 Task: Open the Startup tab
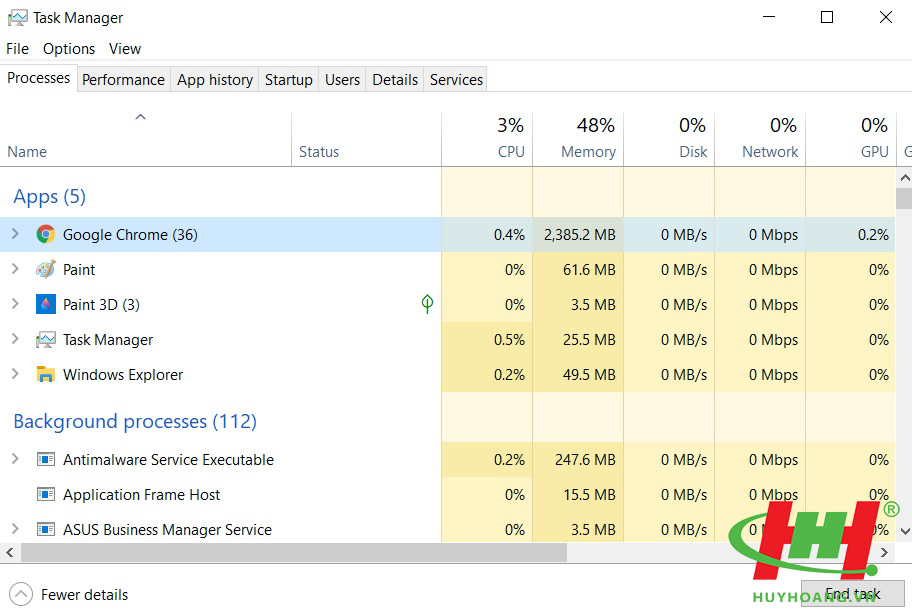[x=288, y=80]
